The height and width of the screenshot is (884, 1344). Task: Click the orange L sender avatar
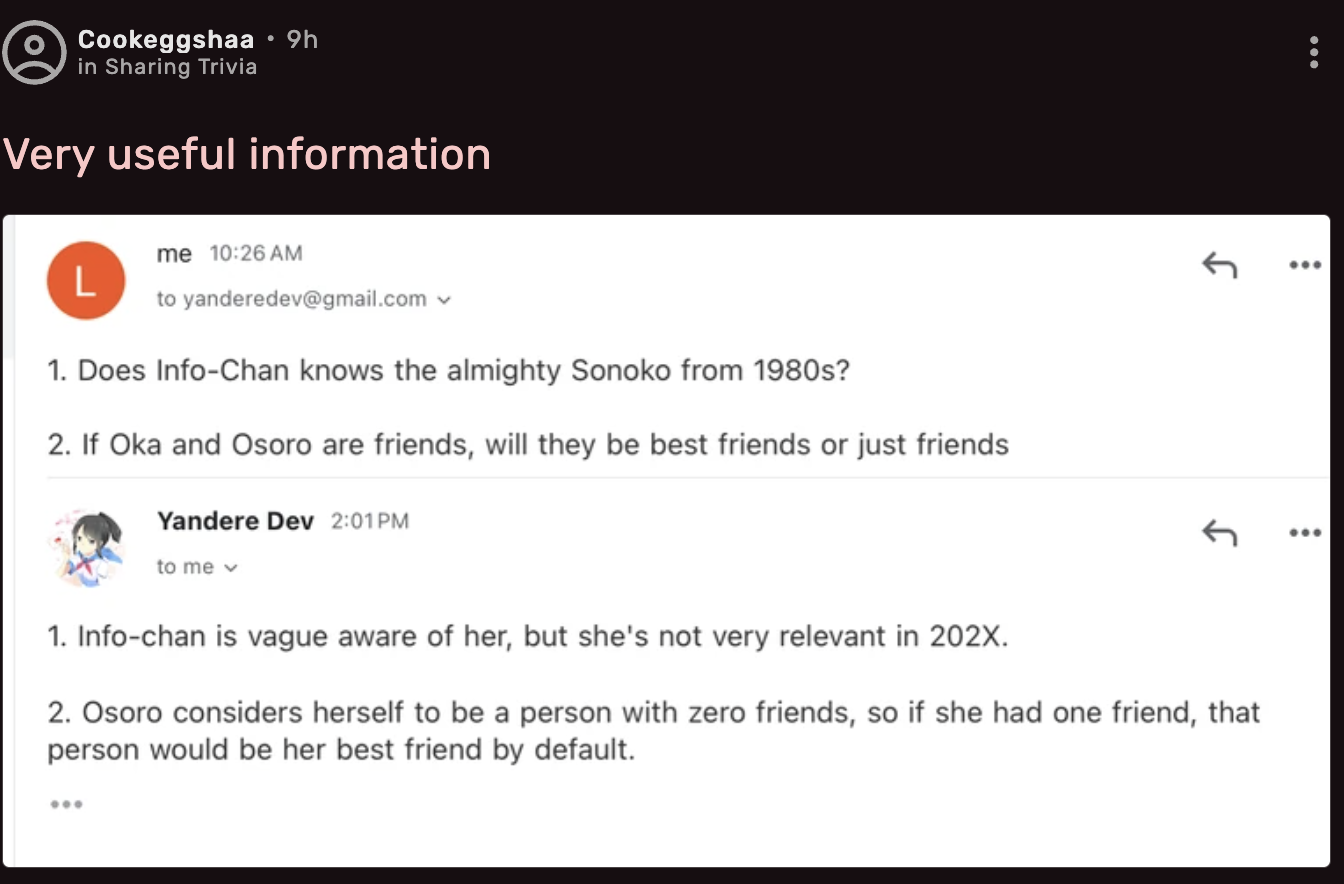coord(86,281)
